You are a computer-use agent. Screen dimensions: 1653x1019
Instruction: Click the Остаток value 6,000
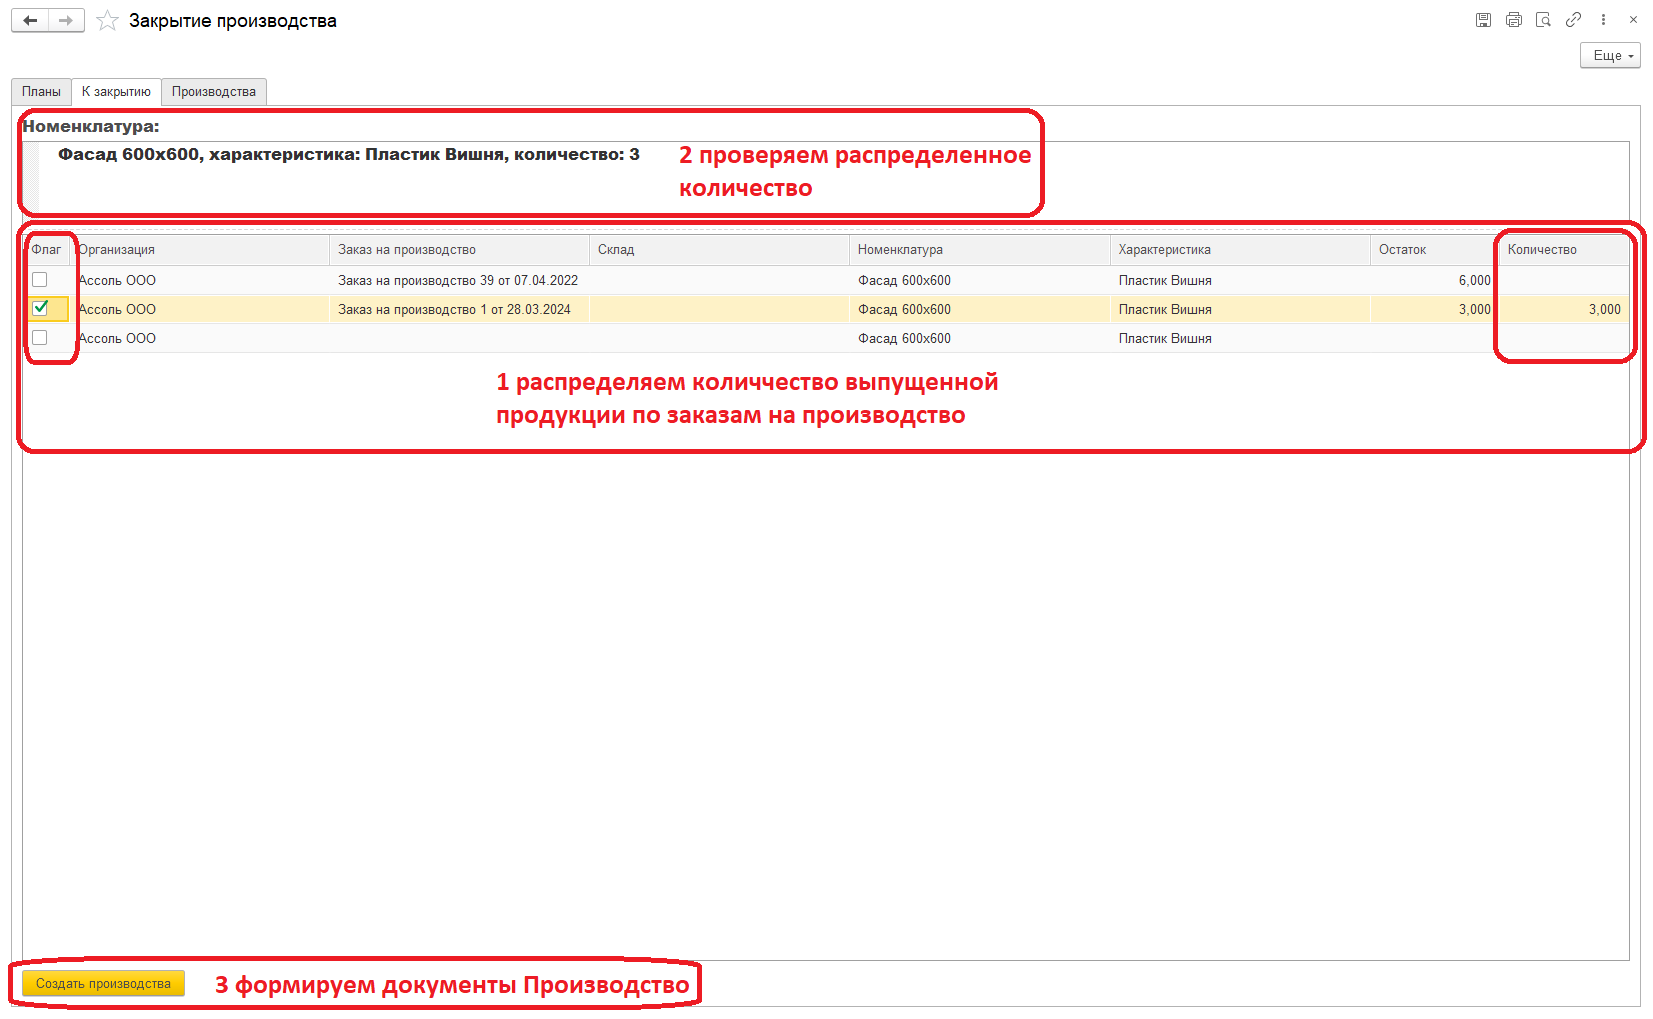coord(1474,281)
